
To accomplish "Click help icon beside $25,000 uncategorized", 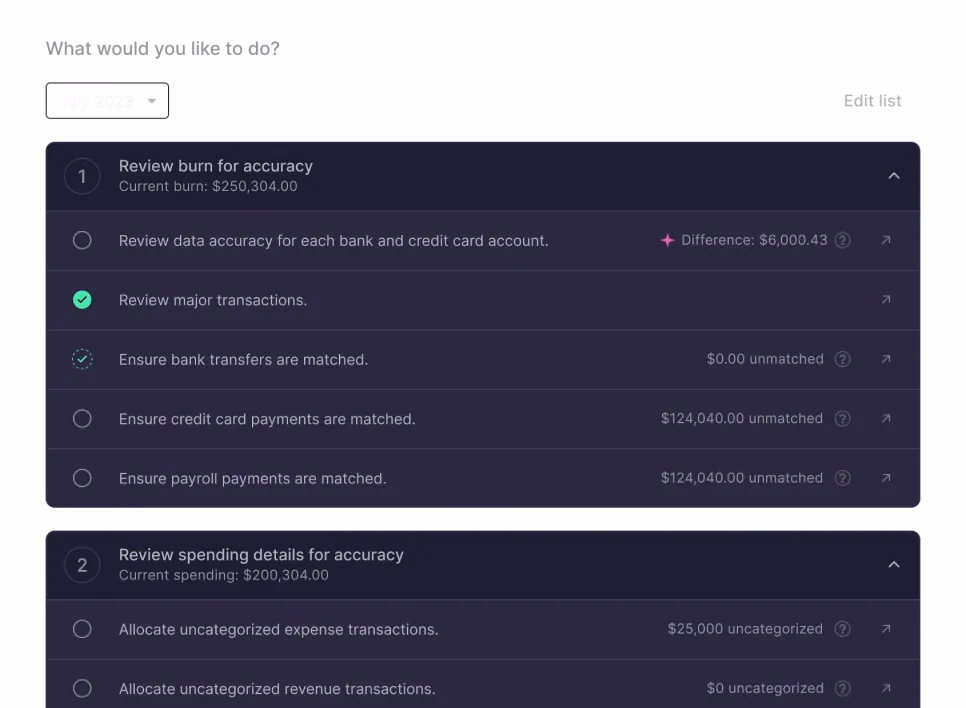I will point(843,629).
